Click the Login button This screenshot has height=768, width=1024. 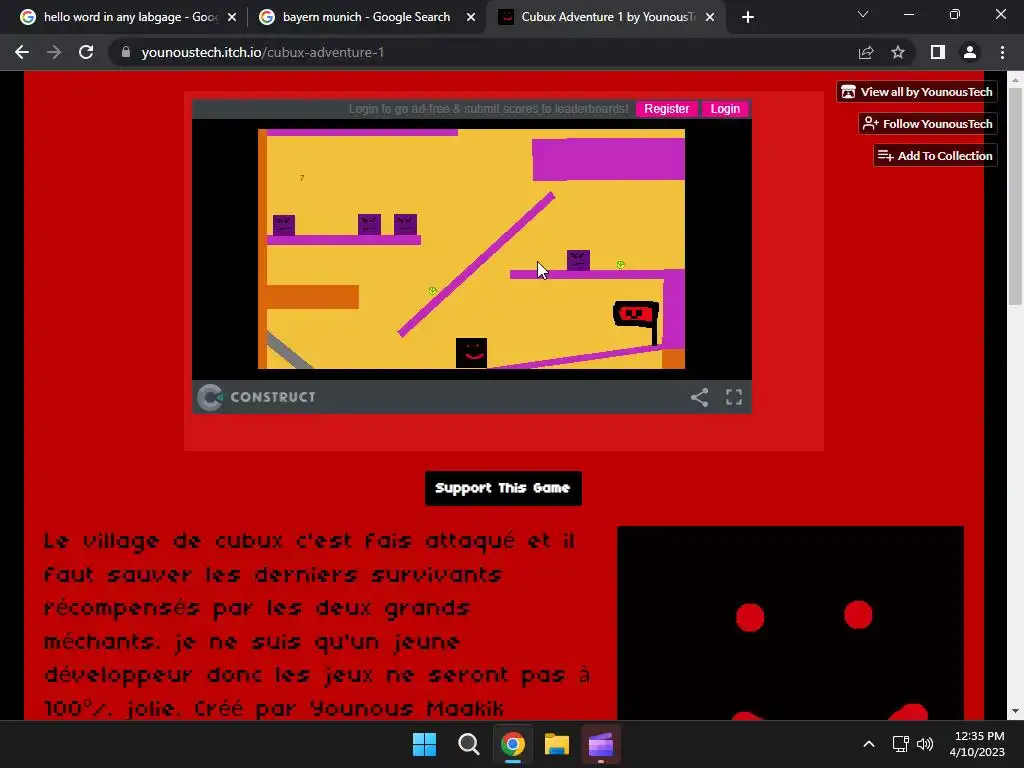click(x=725, y=108)
